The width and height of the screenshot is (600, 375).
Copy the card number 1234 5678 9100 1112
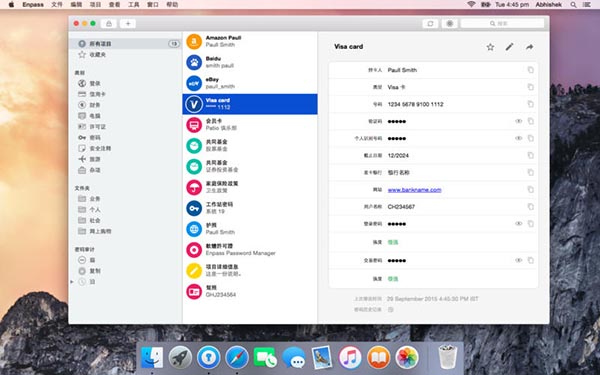(x=530, y=104)
